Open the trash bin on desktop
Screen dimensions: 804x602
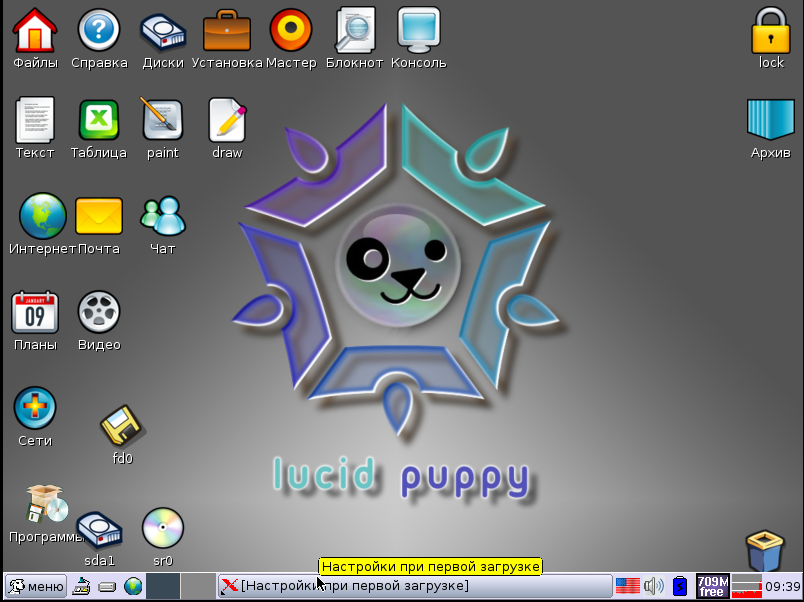765,551
